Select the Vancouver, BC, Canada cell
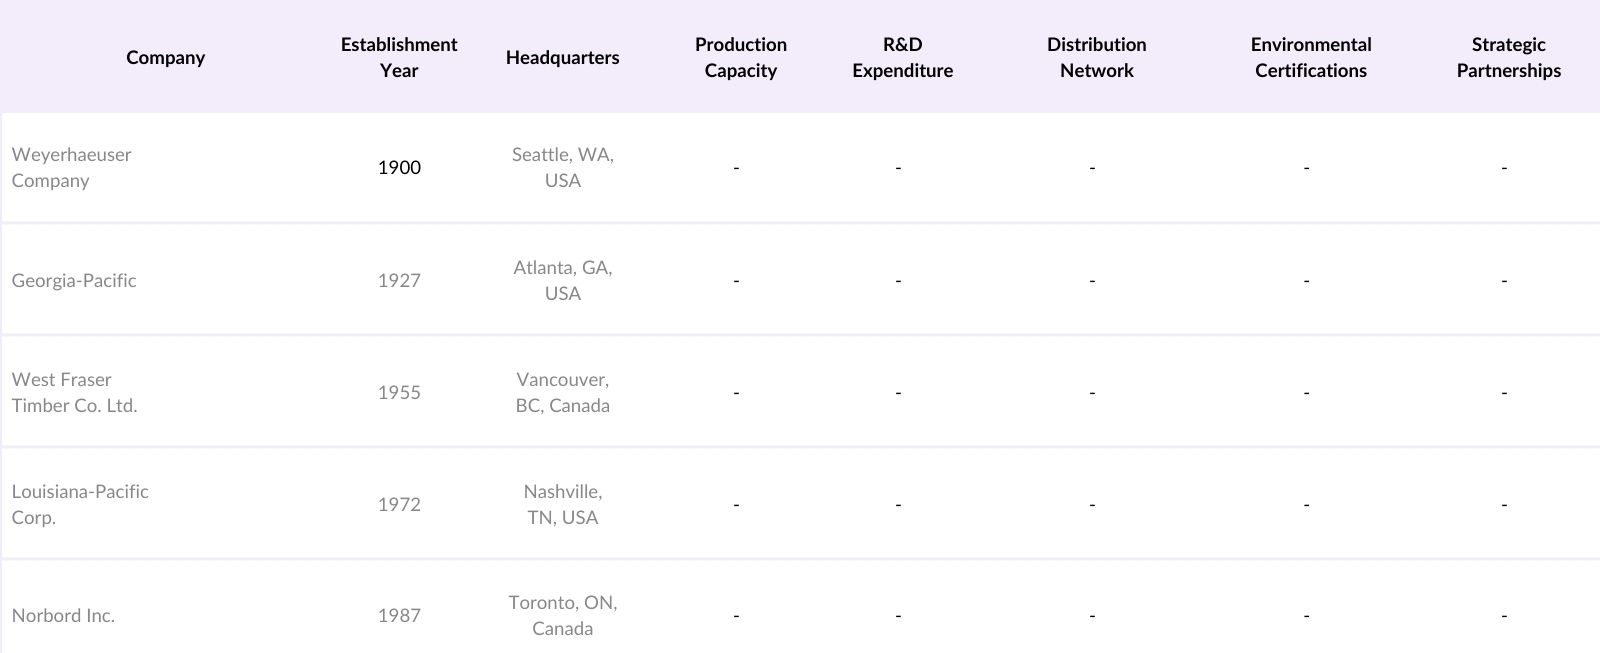This screenshot has width=1600, height=653. point(562,393)
